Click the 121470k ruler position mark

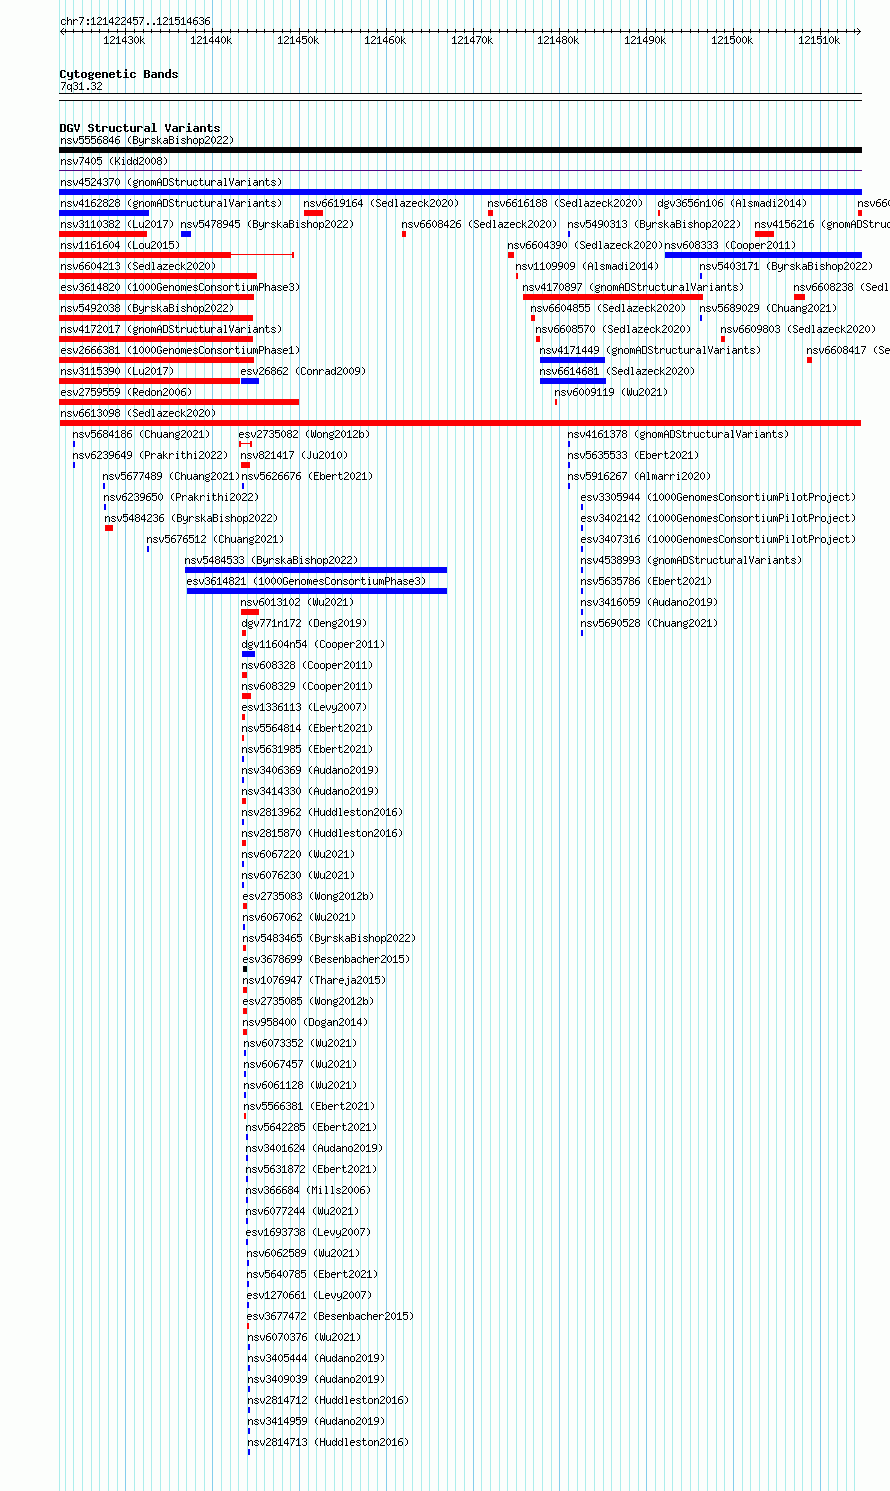tap(472, 40)
